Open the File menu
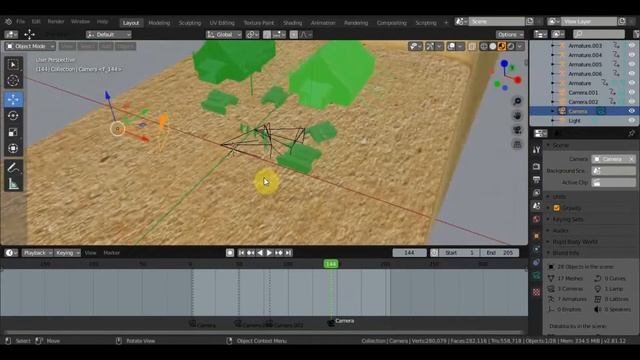 (x=21, y=22)
